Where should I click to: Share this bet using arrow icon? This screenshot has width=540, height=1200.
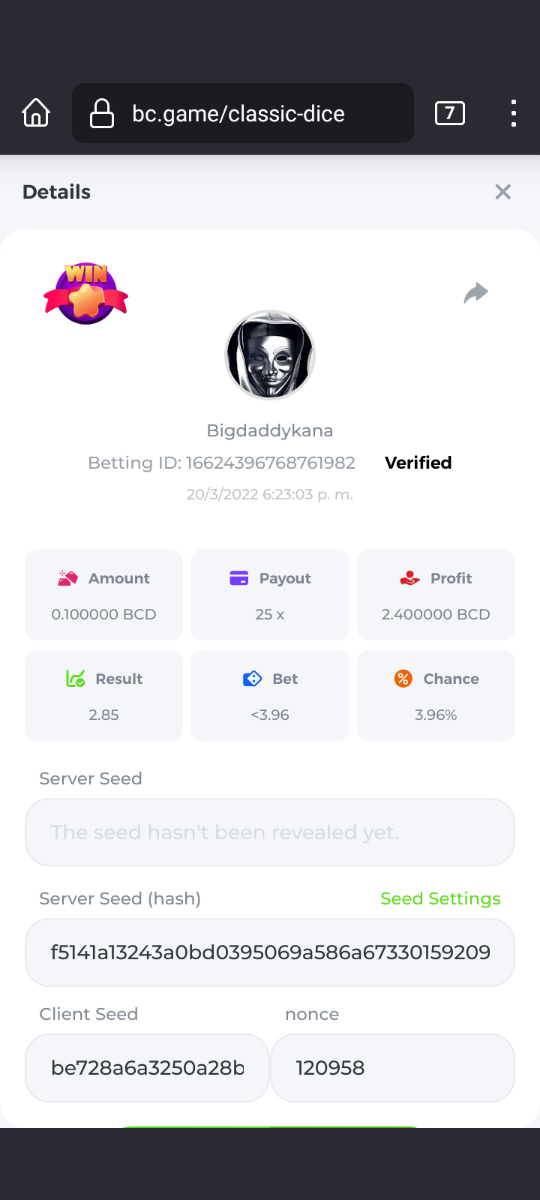[x=476, y=292]
